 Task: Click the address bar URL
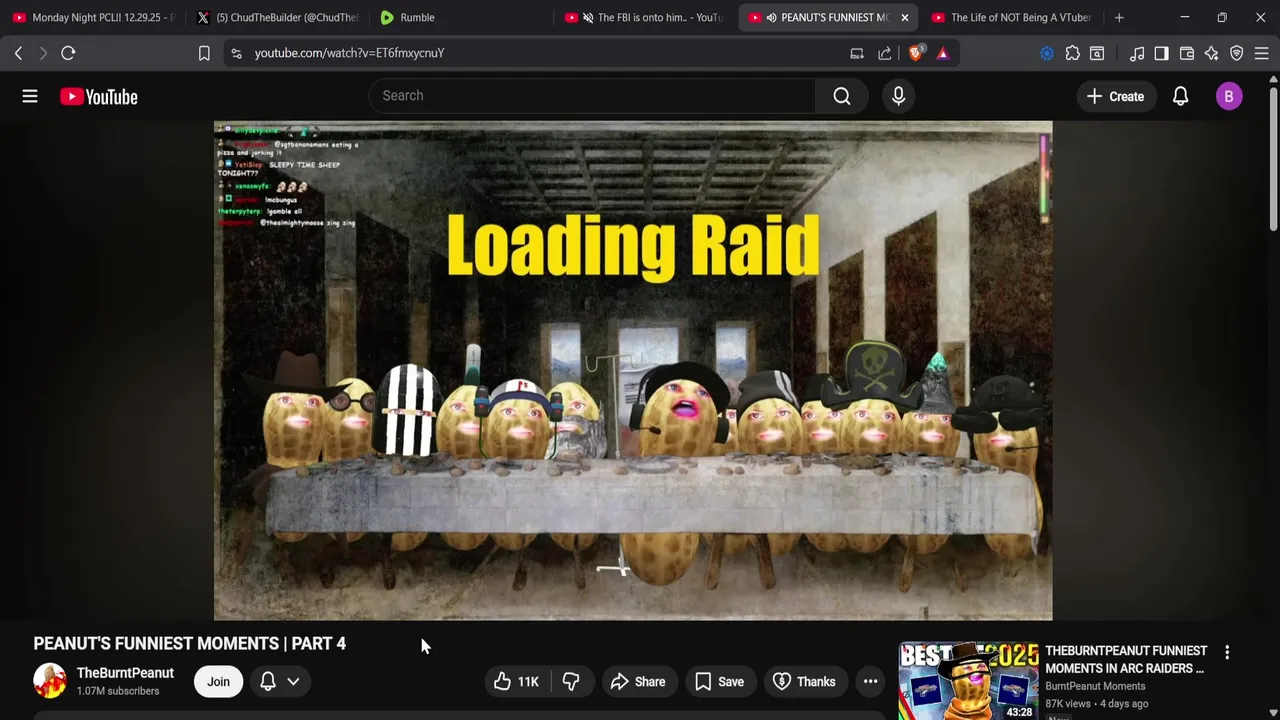pos(349,53)
